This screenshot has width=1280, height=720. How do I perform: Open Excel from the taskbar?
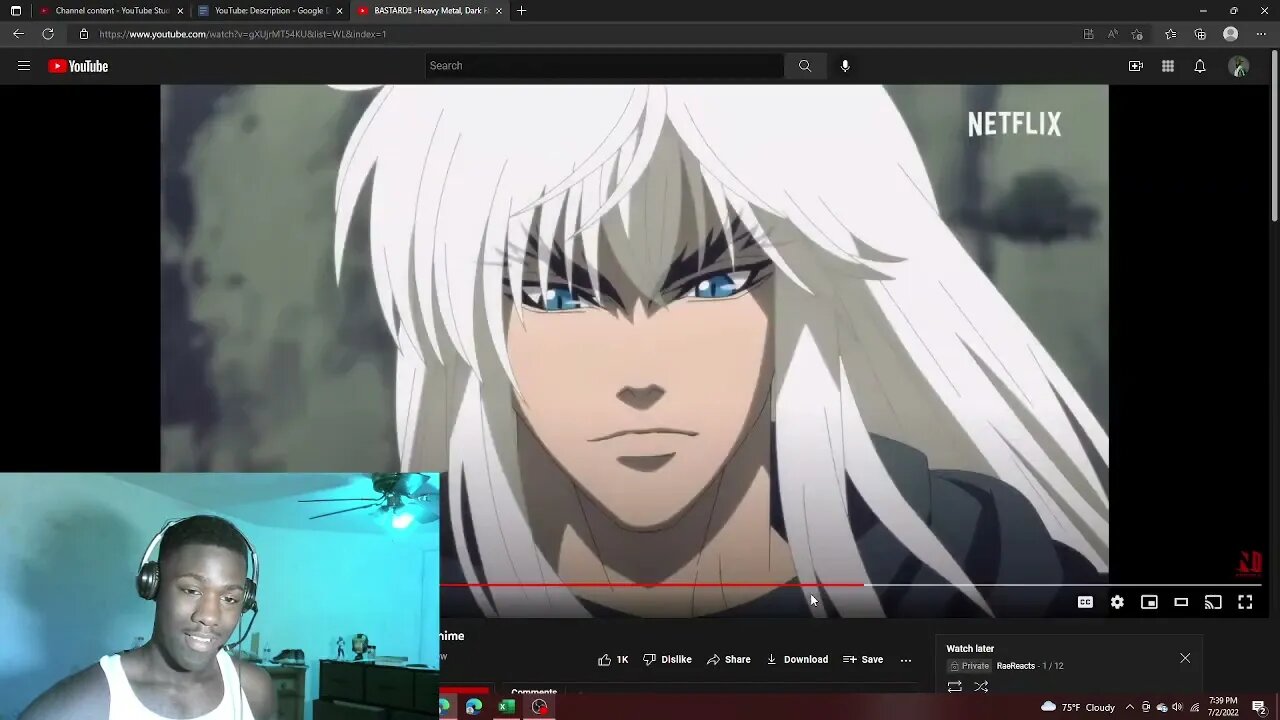tap(507, 707)
